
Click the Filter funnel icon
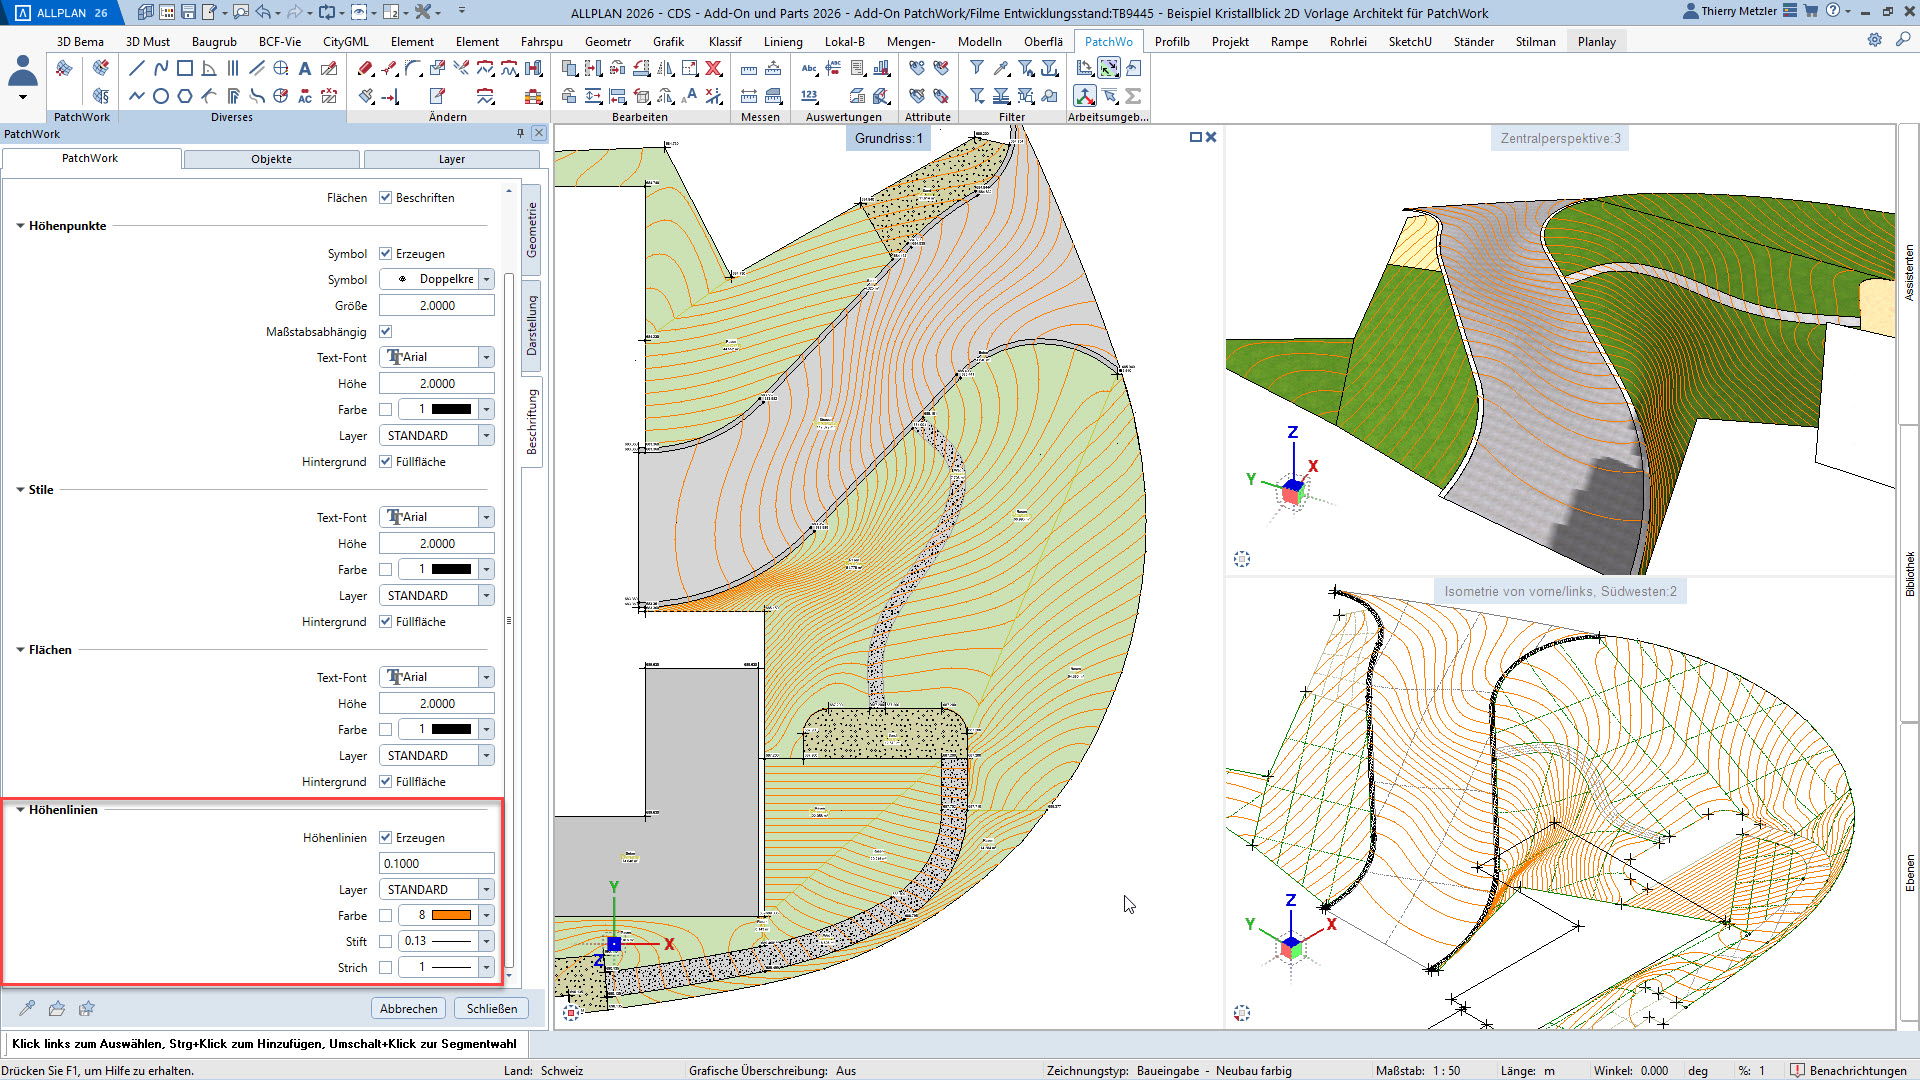[977, 68]
